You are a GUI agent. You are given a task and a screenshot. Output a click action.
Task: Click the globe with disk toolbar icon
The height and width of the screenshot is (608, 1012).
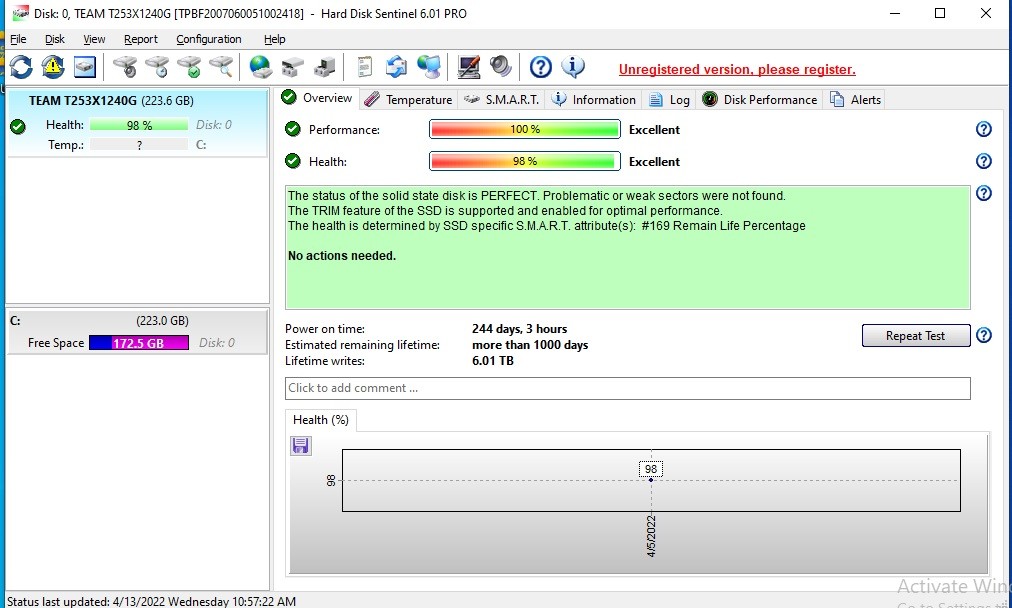pyautogui.click(x=261, y=66)
